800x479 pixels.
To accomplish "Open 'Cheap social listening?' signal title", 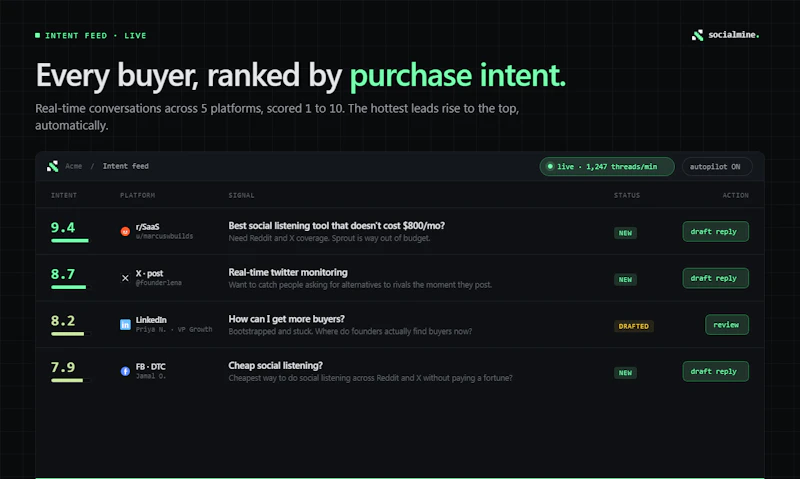I will click(x=276, y=365).
